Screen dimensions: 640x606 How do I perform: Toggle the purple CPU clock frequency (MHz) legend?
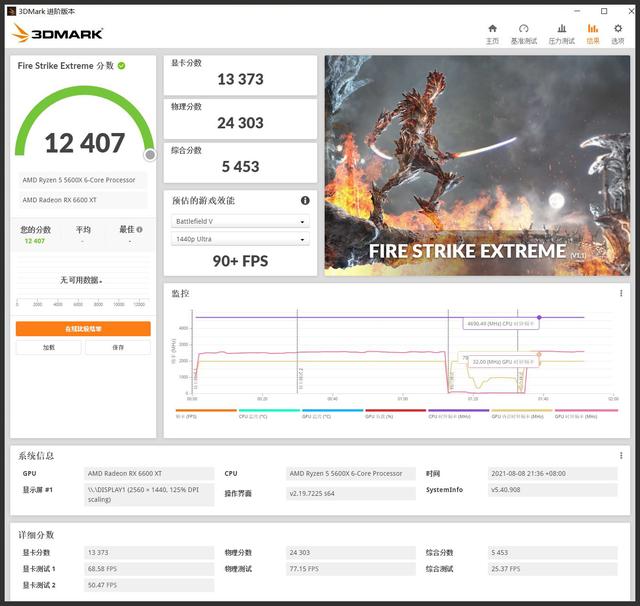click(459, 414)
